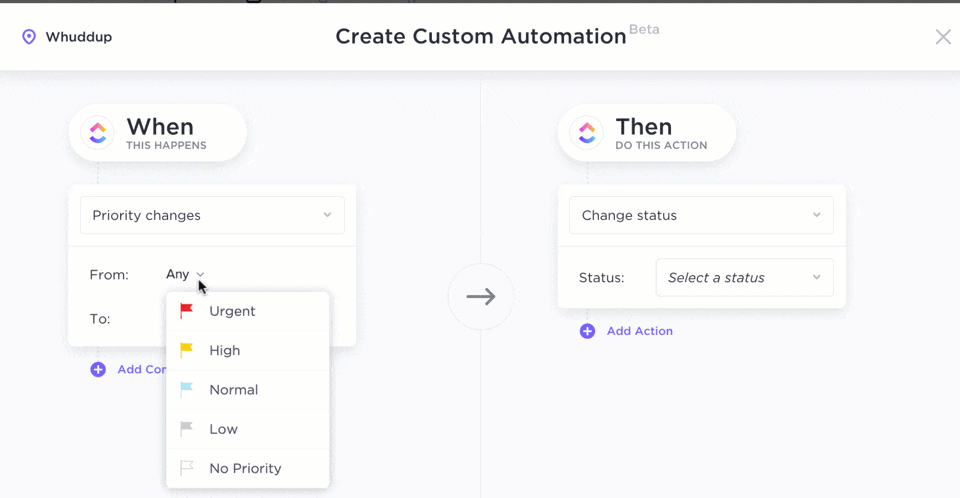Close the Create Custom Automation dialog
The width and height of the screenshot is (960, 498).
pyautogui.click(x=942, y=37)
